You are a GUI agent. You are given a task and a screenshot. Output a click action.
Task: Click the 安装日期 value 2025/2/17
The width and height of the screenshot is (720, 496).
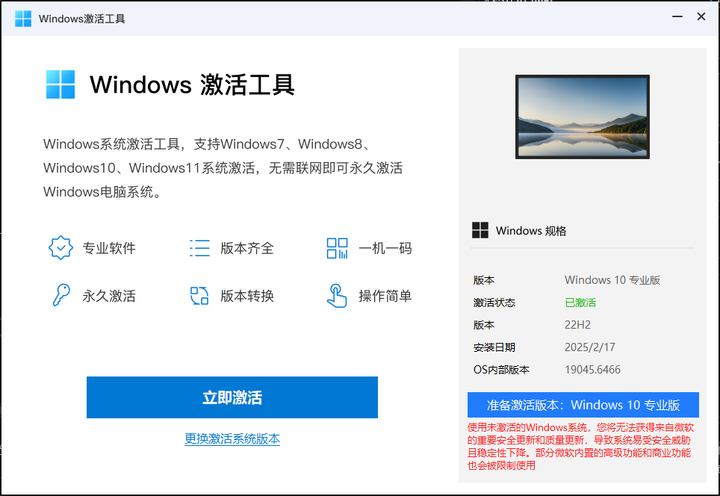point(592,347)
